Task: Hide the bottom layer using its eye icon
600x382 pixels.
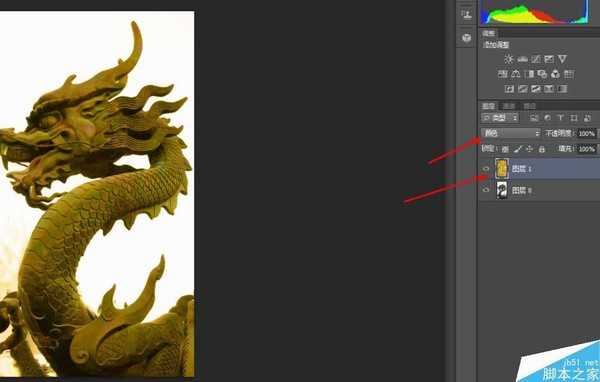Action: coord(486,190)
